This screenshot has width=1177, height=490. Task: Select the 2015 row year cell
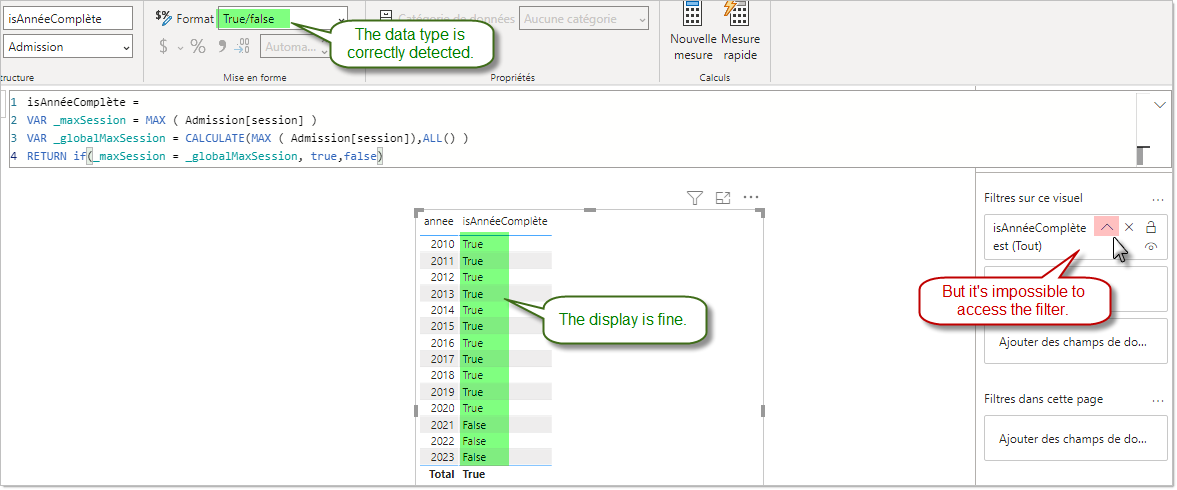443,326
